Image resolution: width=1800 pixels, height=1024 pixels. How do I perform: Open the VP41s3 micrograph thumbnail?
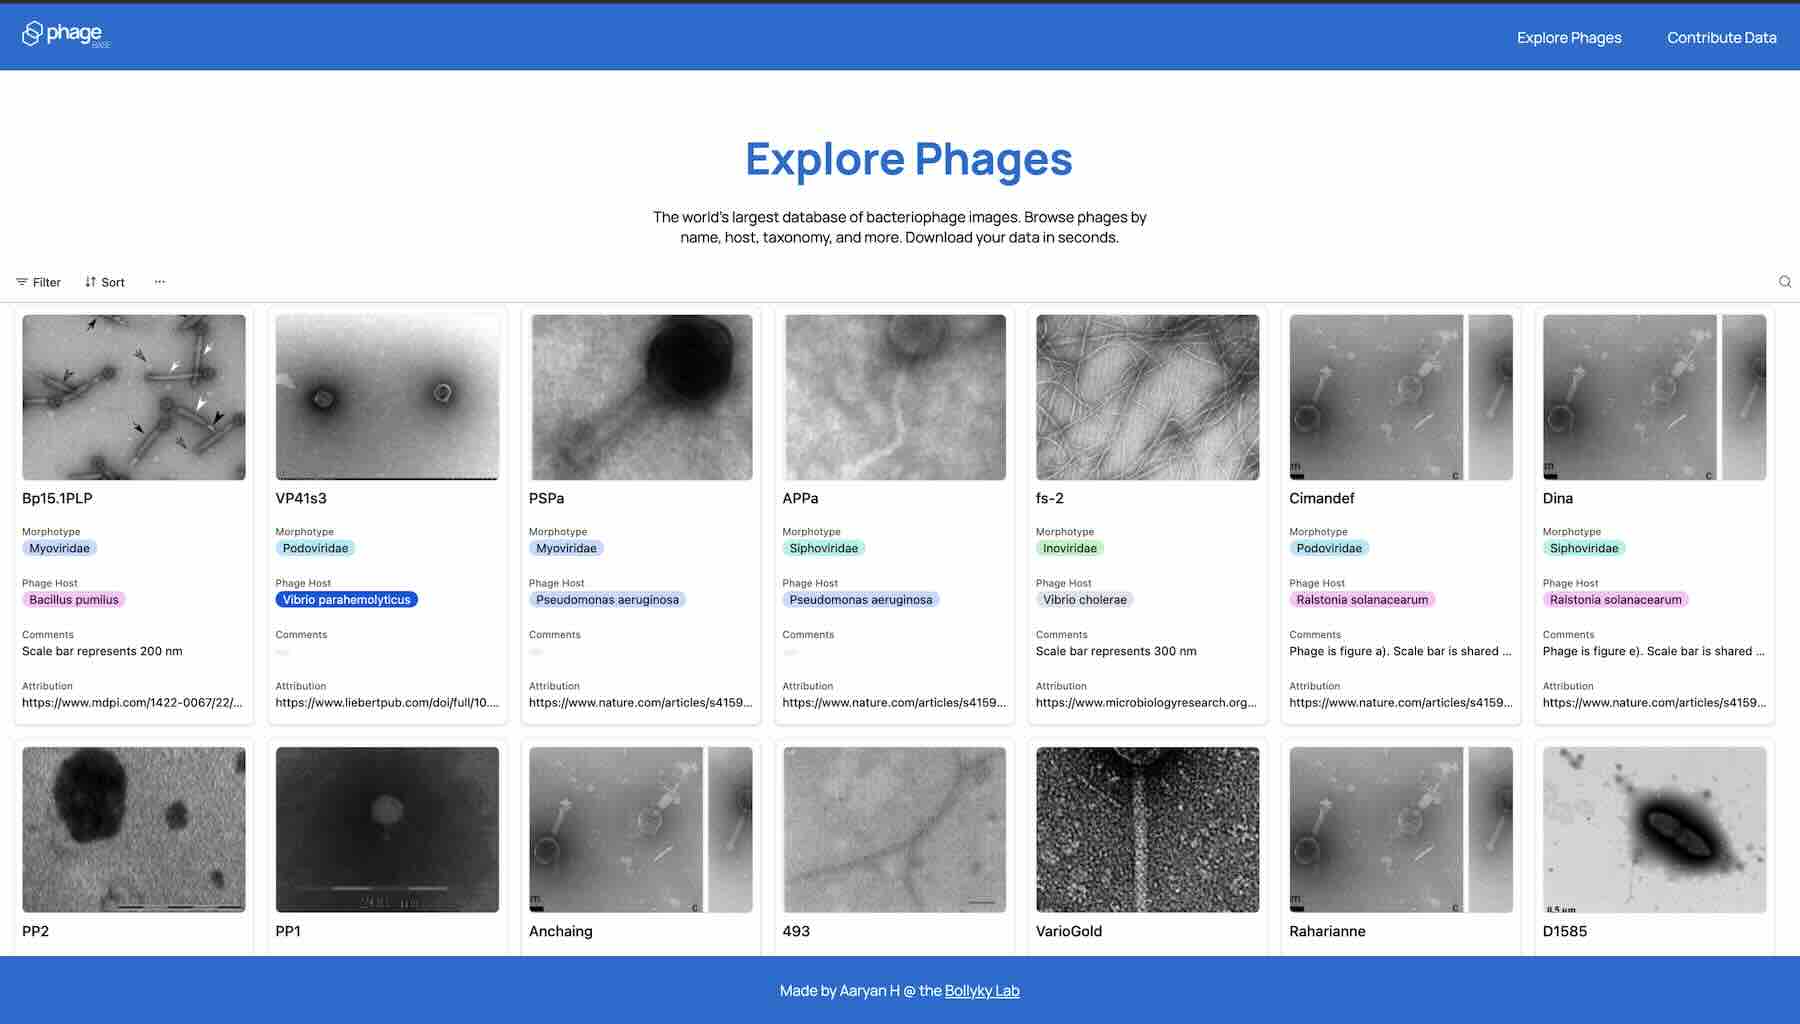[x=387, y=397]
